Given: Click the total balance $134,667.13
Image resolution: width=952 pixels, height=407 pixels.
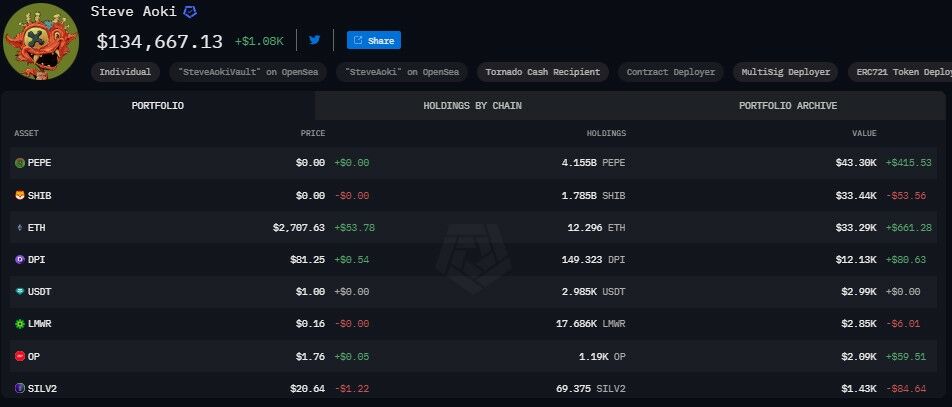Looking at the screenshot, I should [160, 41].
